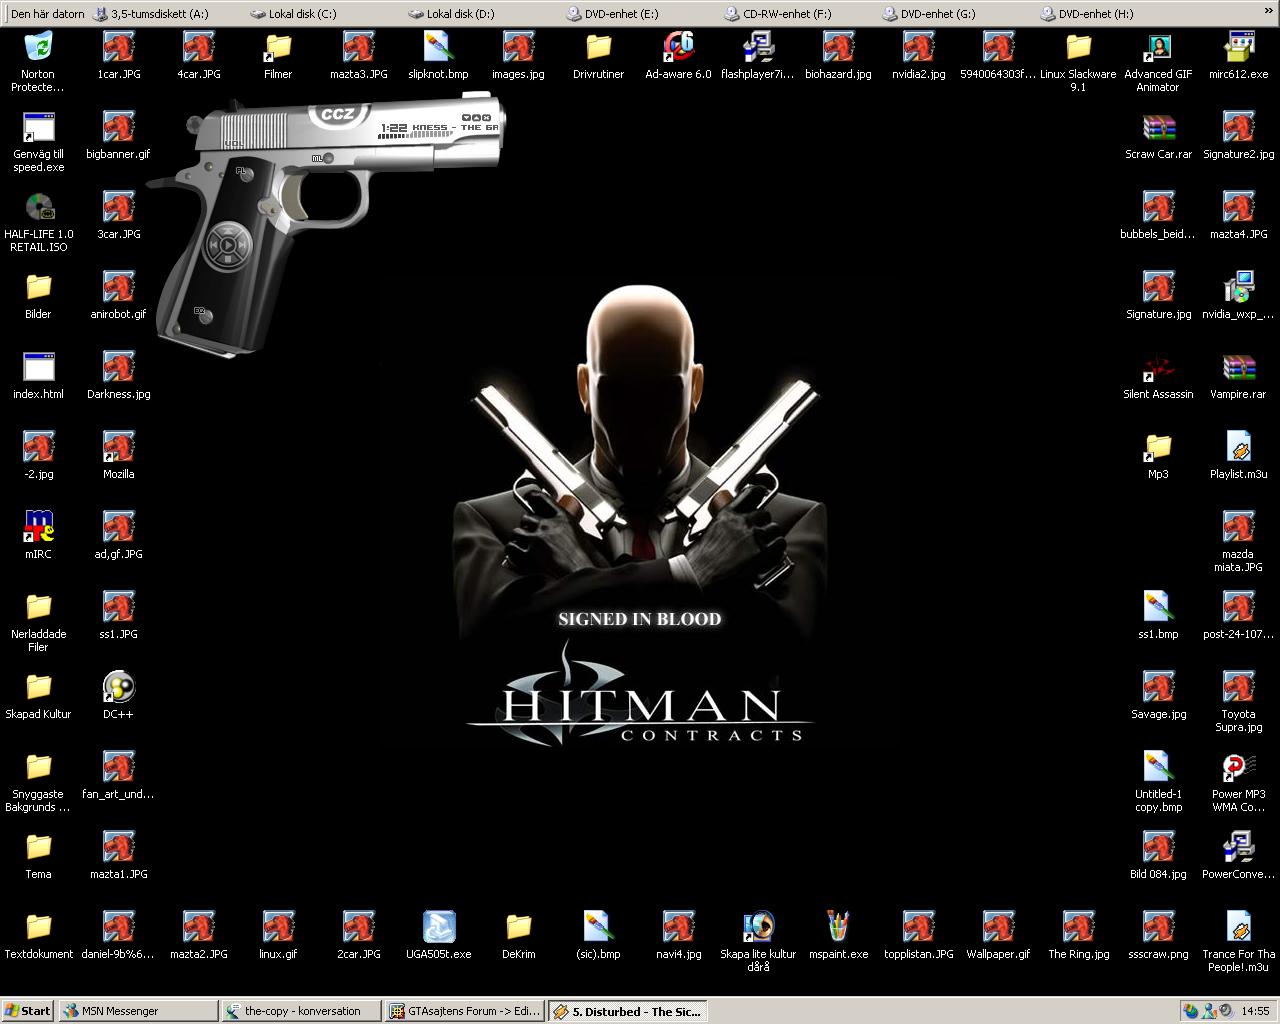Screen dimensions: 1280x1024
Task: Open the Scraw Car.rar archive
Action: (x=1158, y=135)
